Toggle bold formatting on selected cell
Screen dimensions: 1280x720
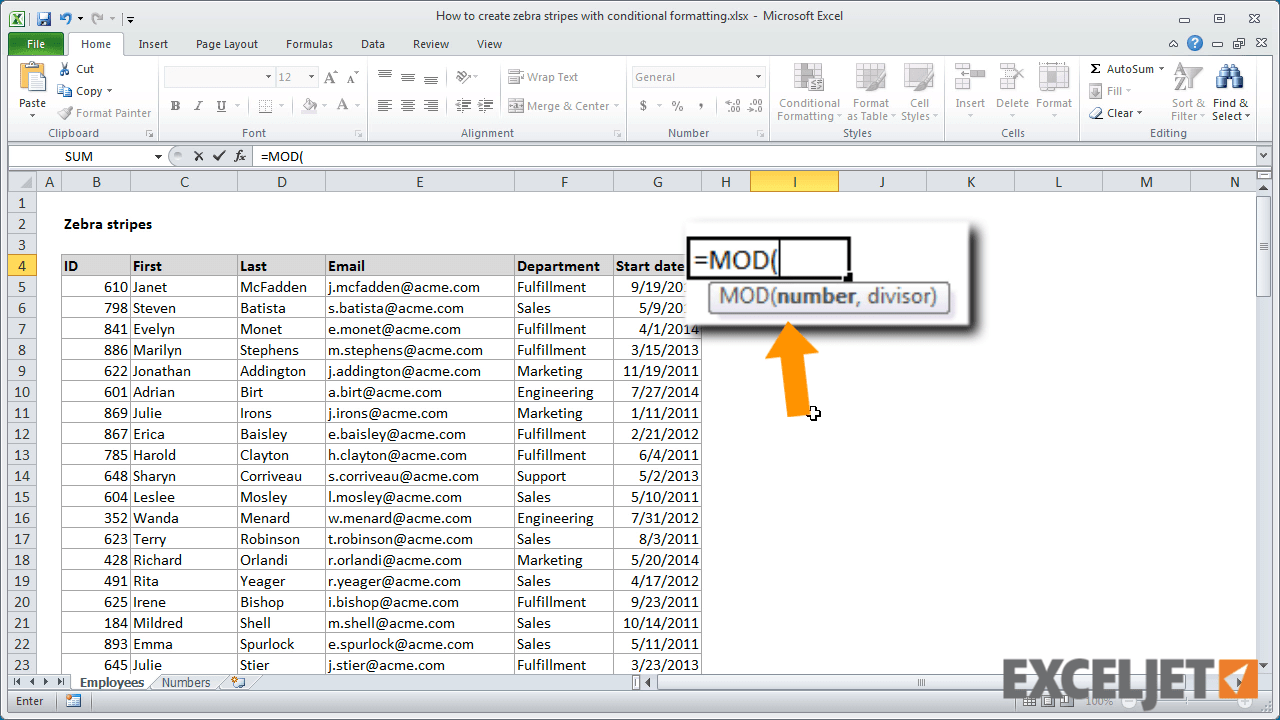175,105
